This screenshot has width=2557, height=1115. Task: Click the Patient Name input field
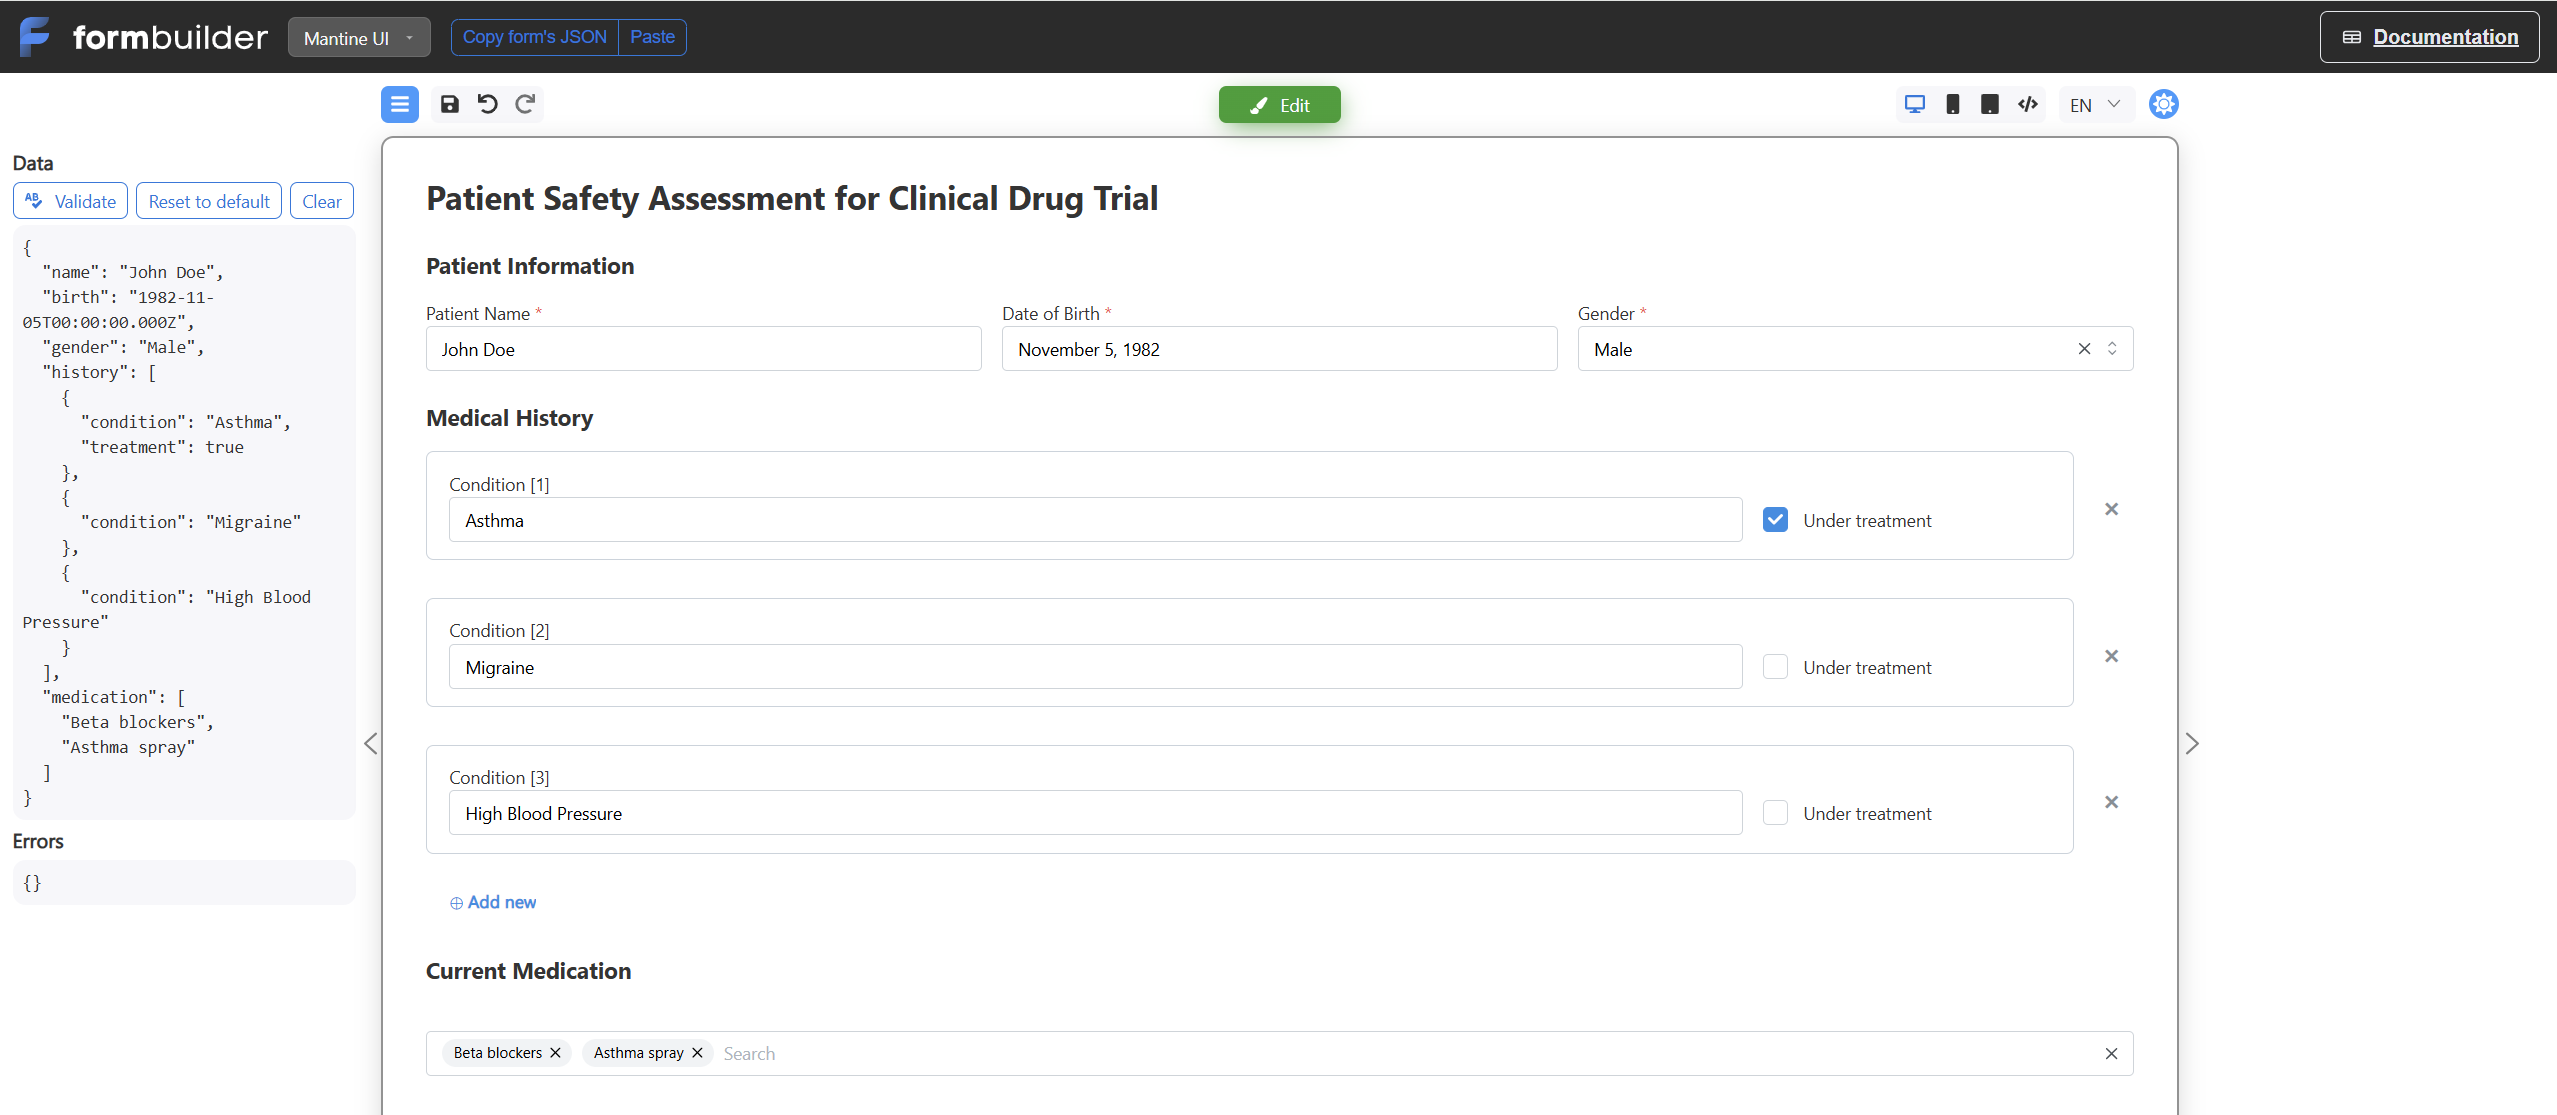(704, 349)
